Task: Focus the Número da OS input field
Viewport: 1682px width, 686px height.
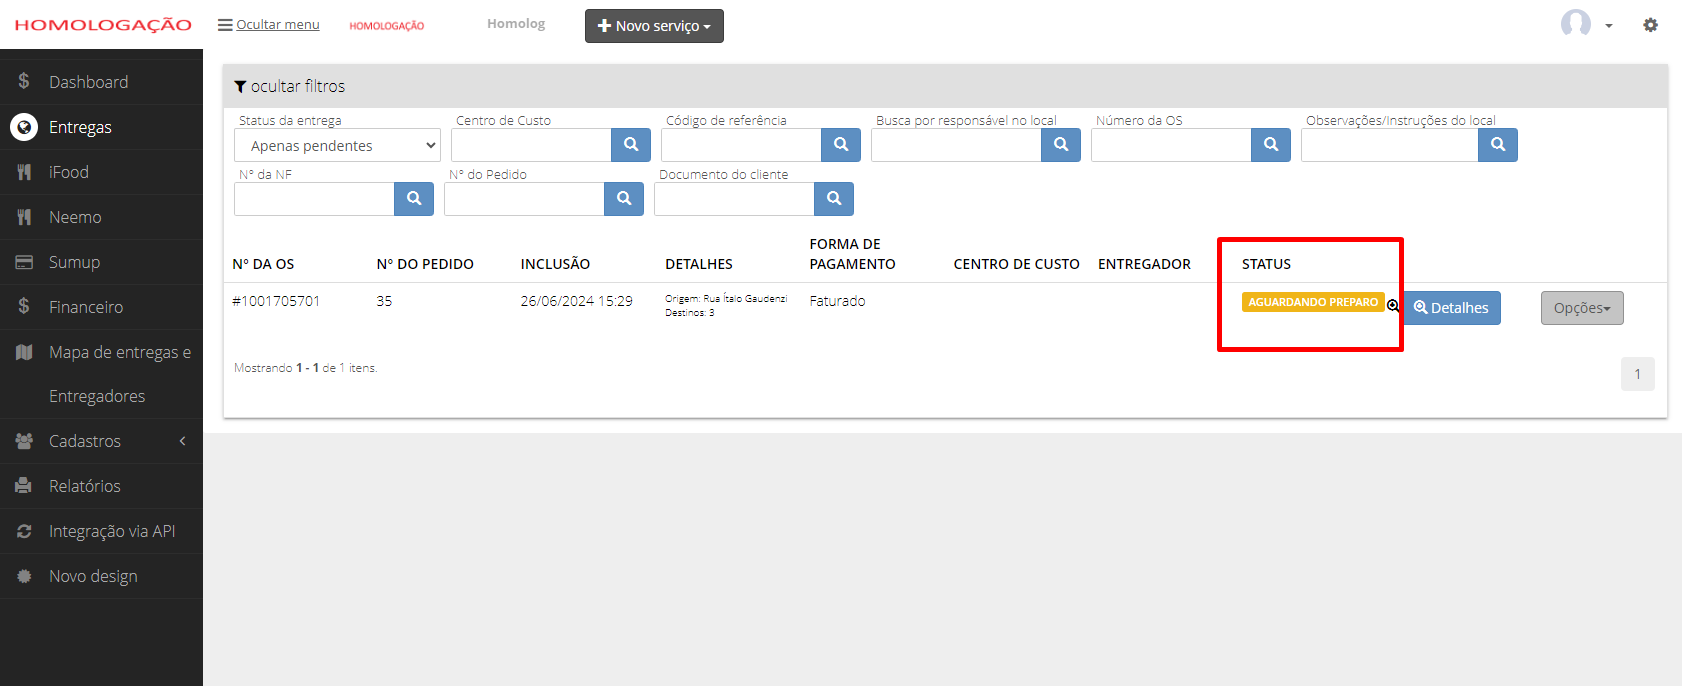Action: click(1171, 145)
